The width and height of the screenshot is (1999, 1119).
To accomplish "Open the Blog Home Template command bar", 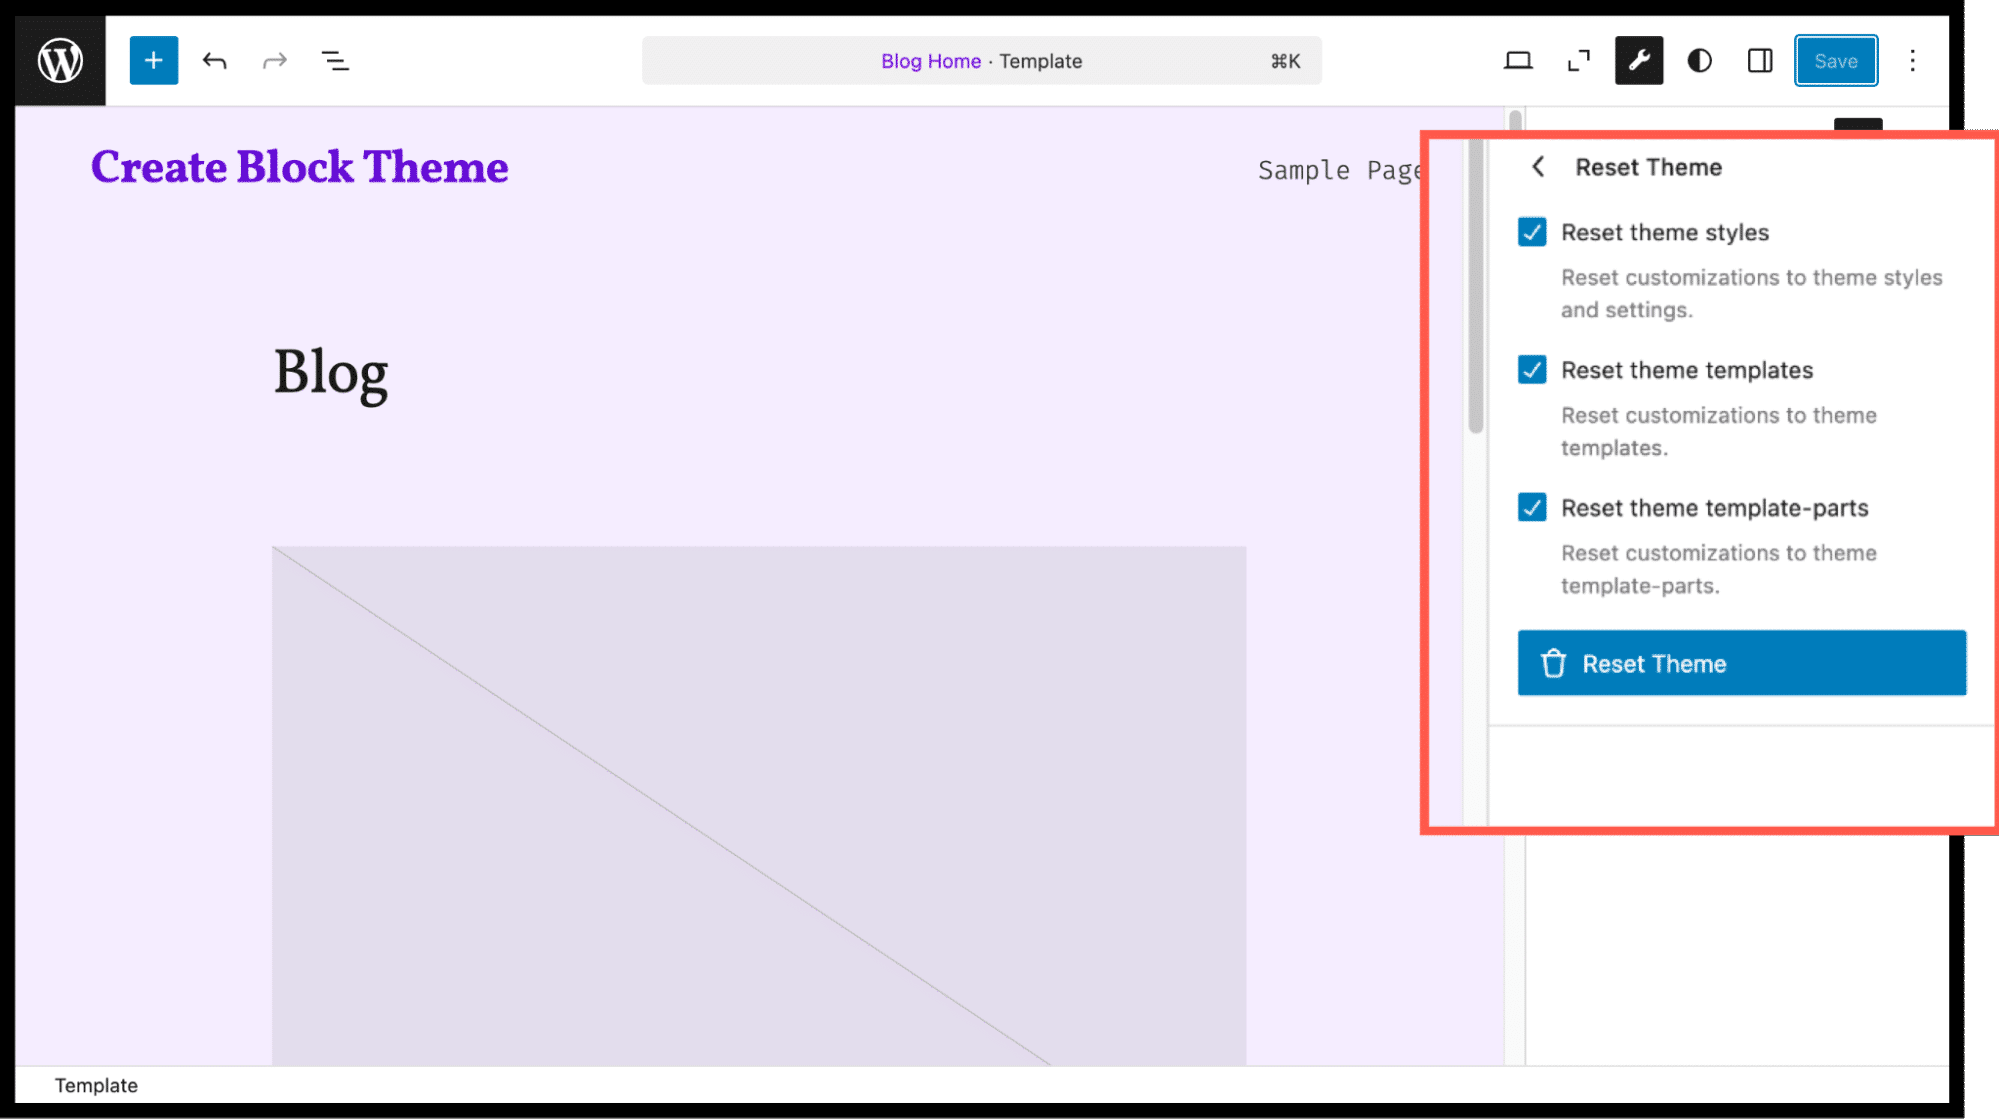I will [981, 61].
